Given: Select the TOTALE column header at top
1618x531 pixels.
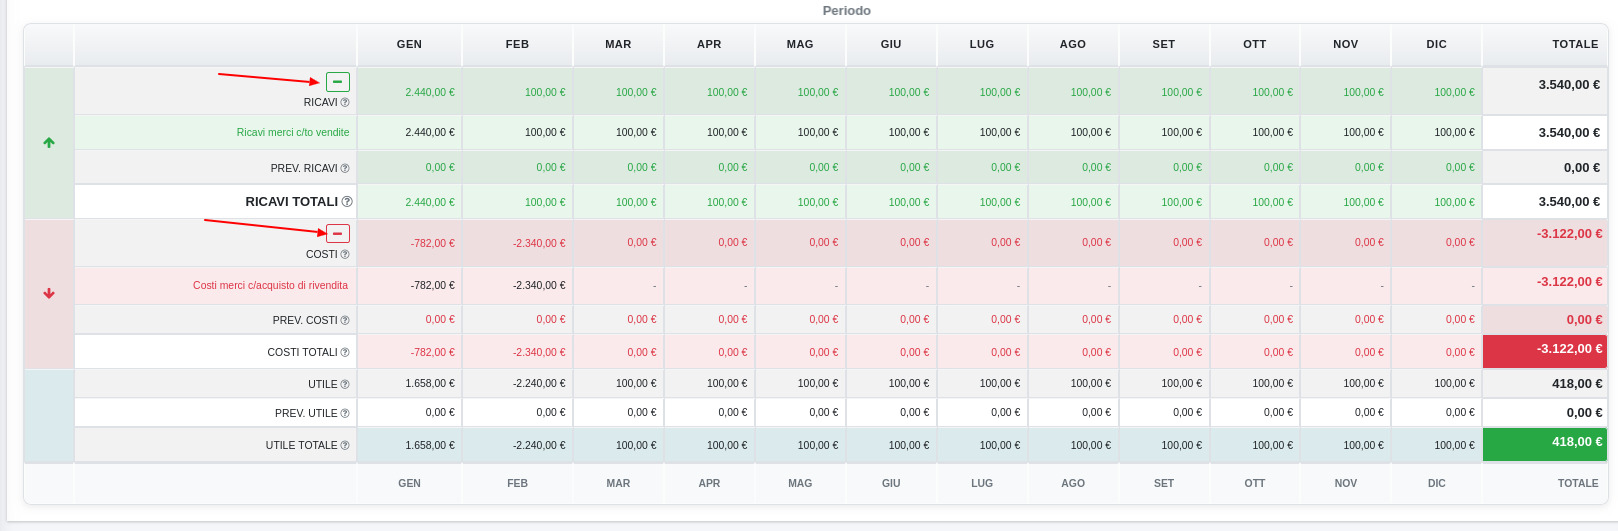Looking at the screenshot, I should click(x=1575, y=44).
